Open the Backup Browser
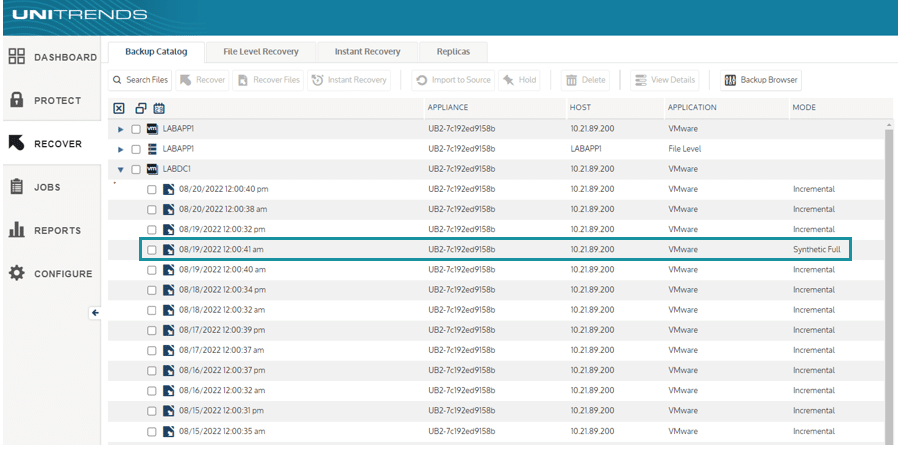Screen dimensions: 902x450 pos(760,80)
